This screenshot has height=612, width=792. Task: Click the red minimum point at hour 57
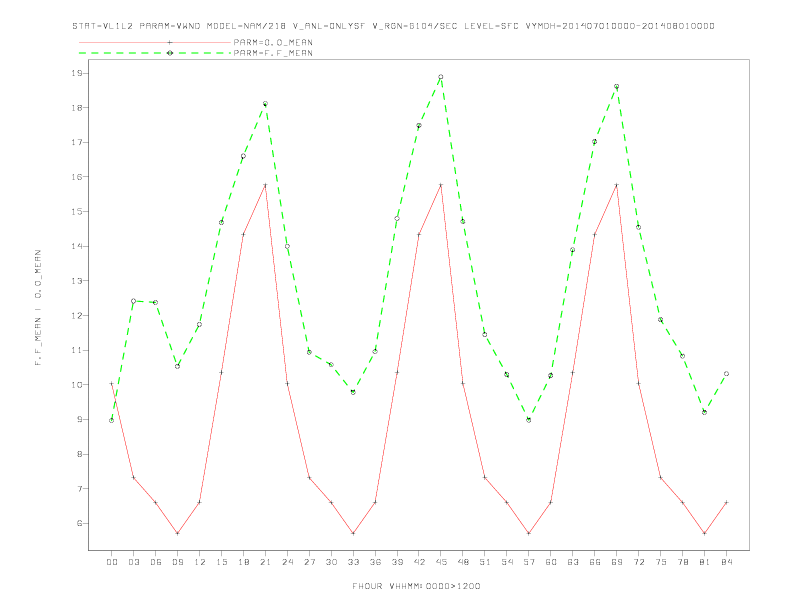(529, 533)
